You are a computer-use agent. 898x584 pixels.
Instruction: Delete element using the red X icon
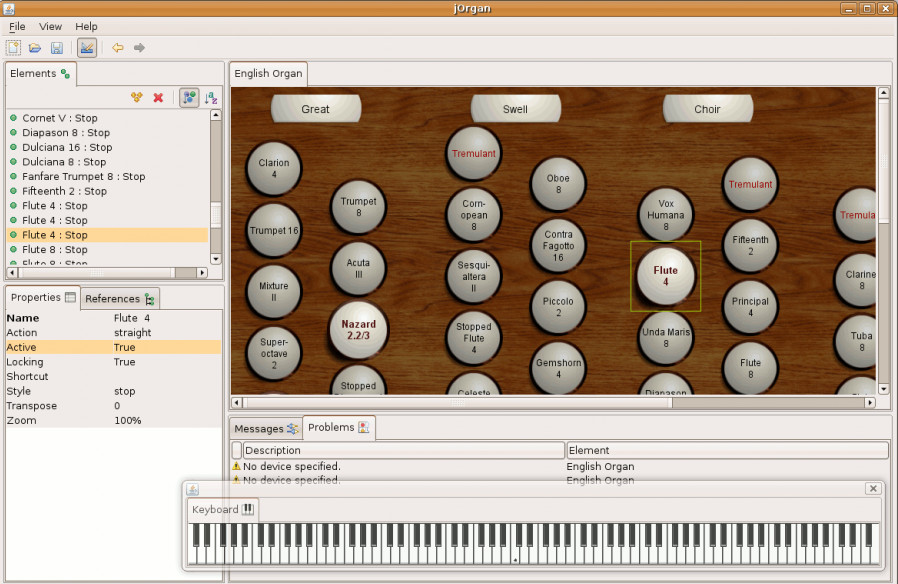pyautogui.click(x=158, y=97)
